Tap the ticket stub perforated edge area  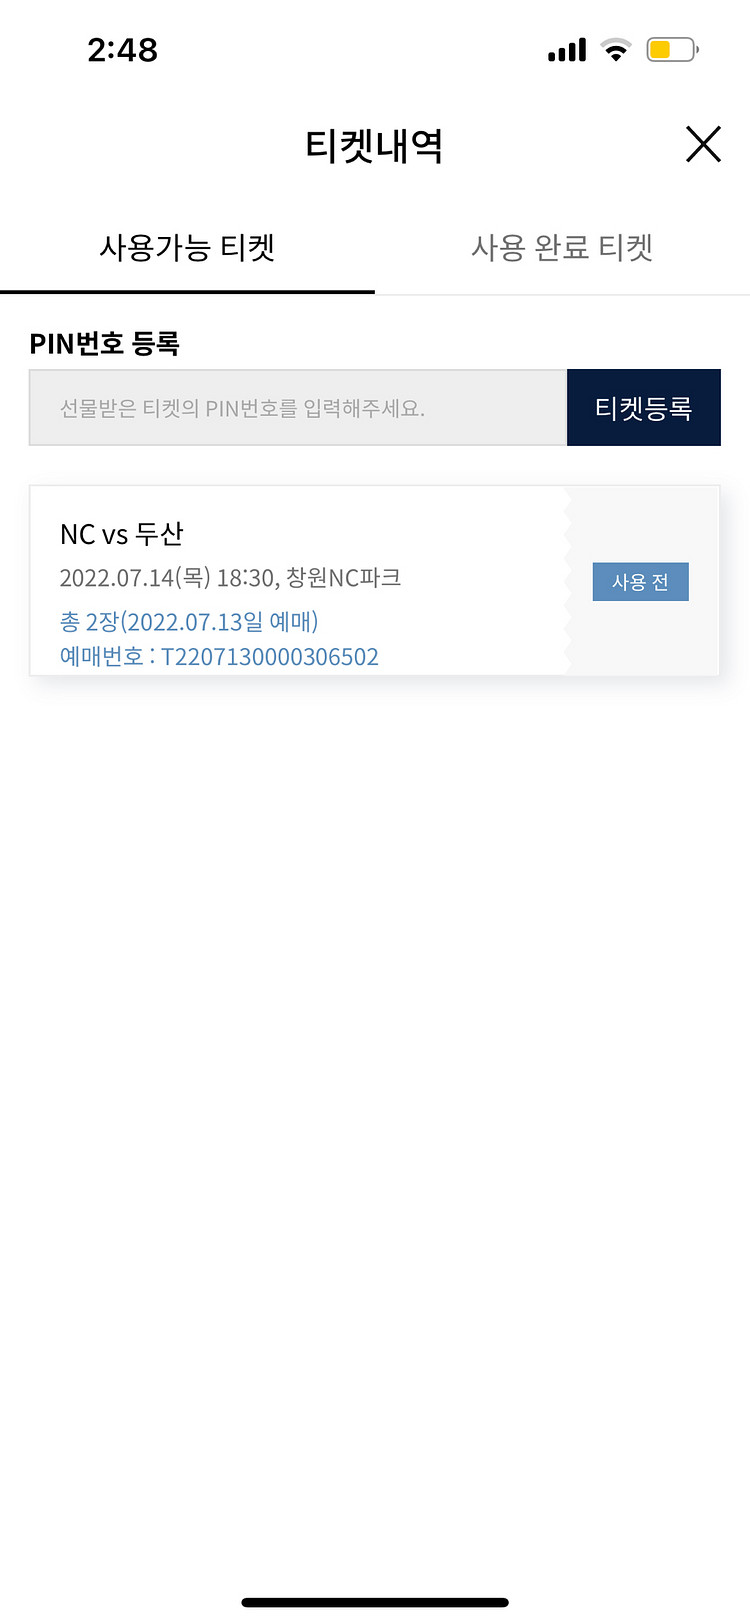[567, 581]
